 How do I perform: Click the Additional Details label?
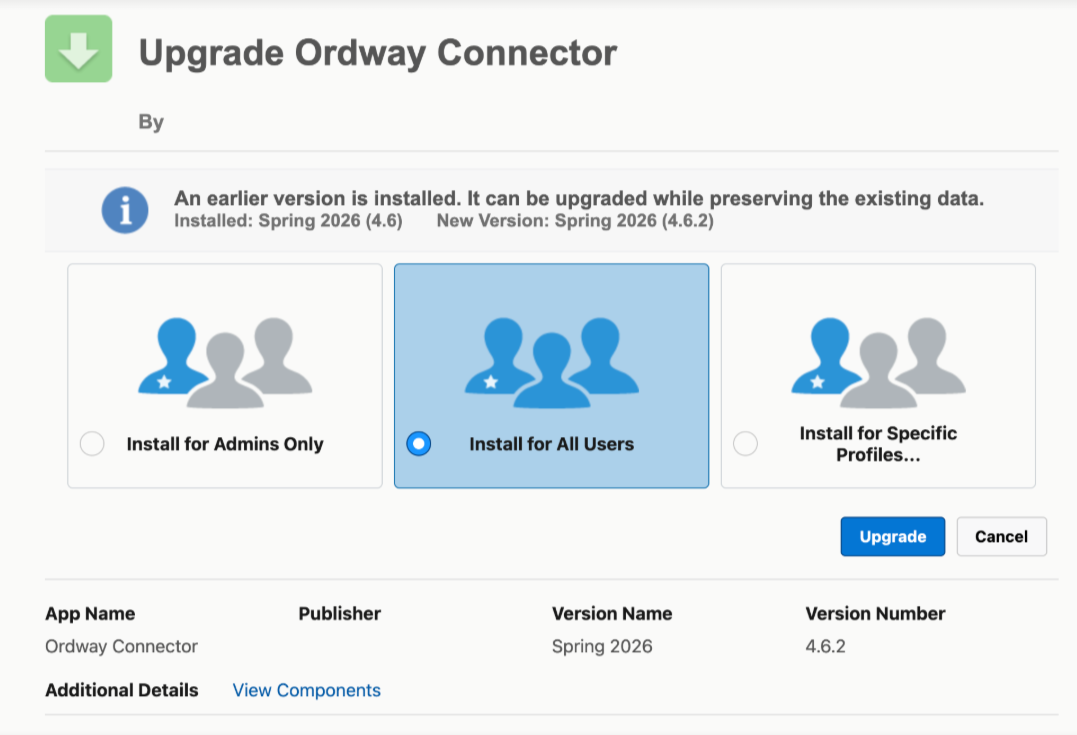click(122, 690)
